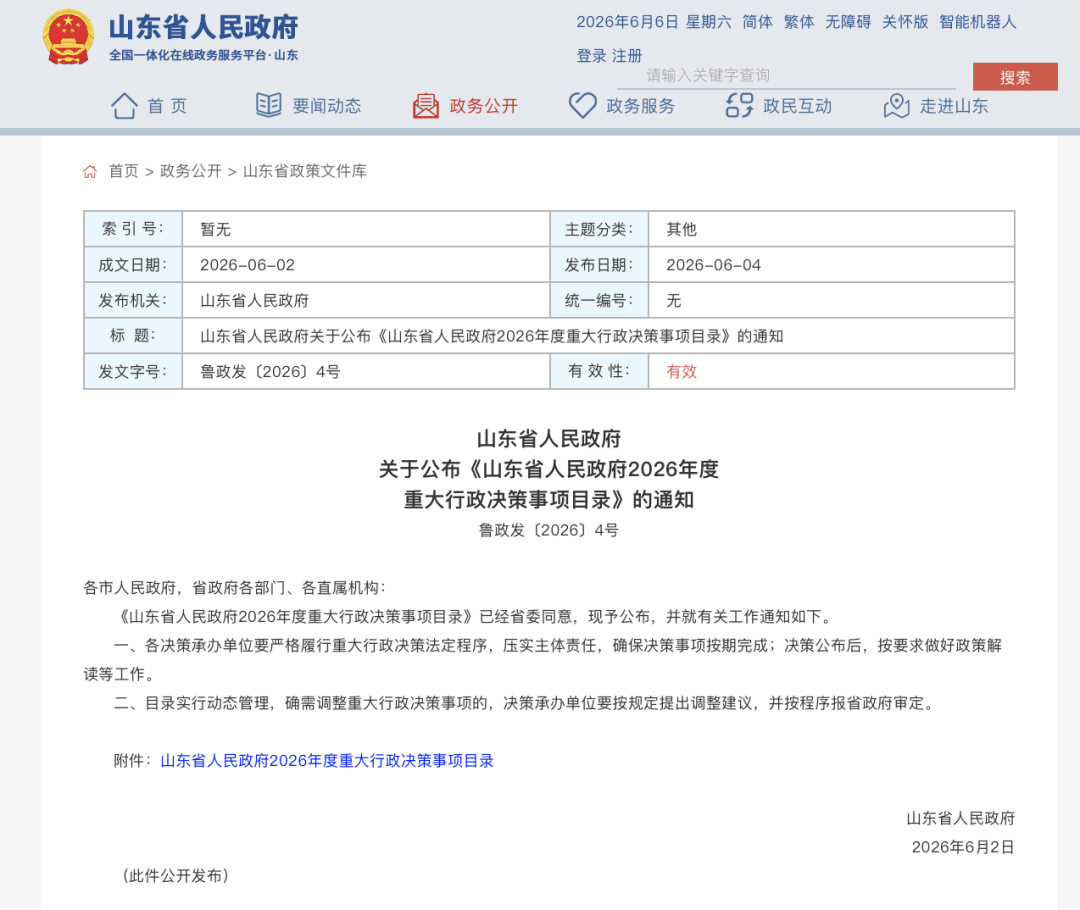Click the national emblem logo
The width and height of the screenshot is (1080, 910).
(68, 37)
